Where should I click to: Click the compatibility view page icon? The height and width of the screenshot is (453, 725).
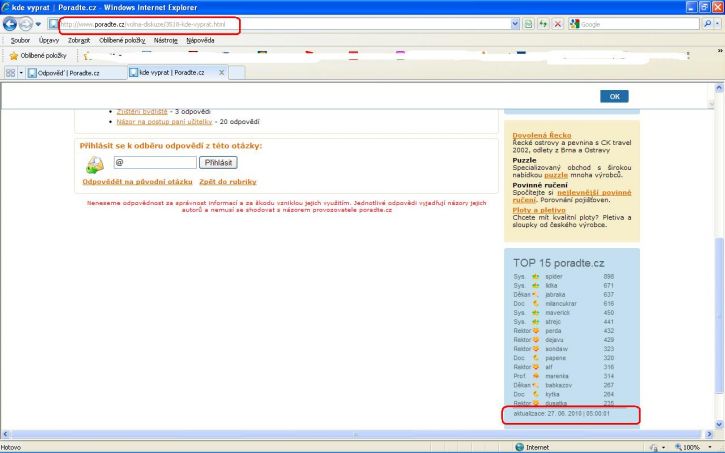[x=528, y=24]
